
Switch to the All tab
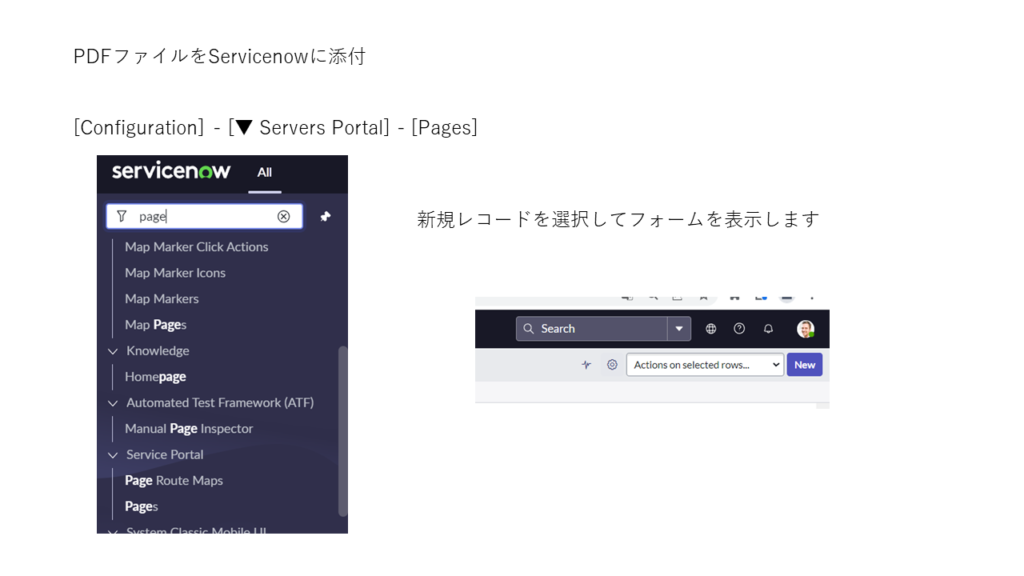coord(264,172)
